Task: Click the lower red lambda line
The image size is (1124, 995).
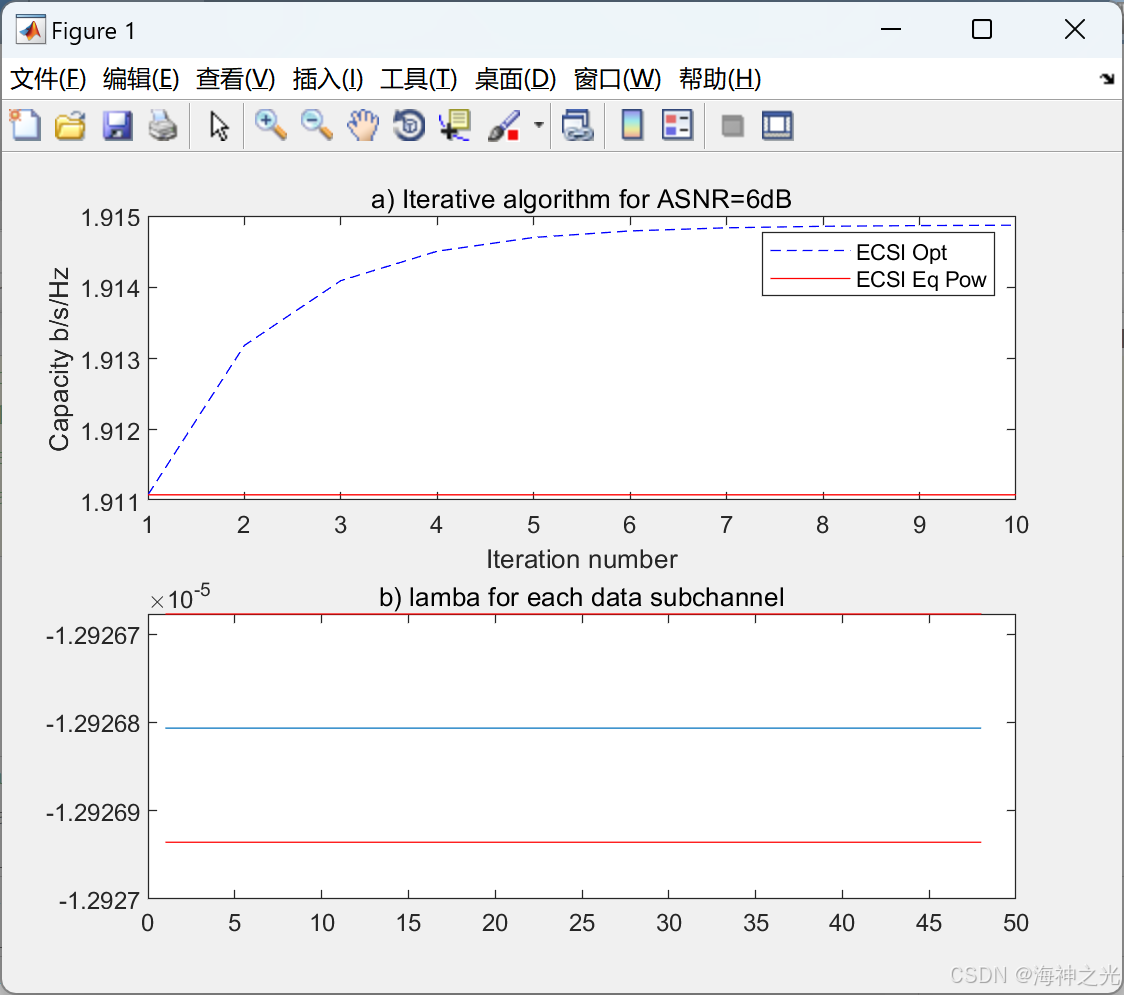Action: pyautogui.click(x=573, y=842)
